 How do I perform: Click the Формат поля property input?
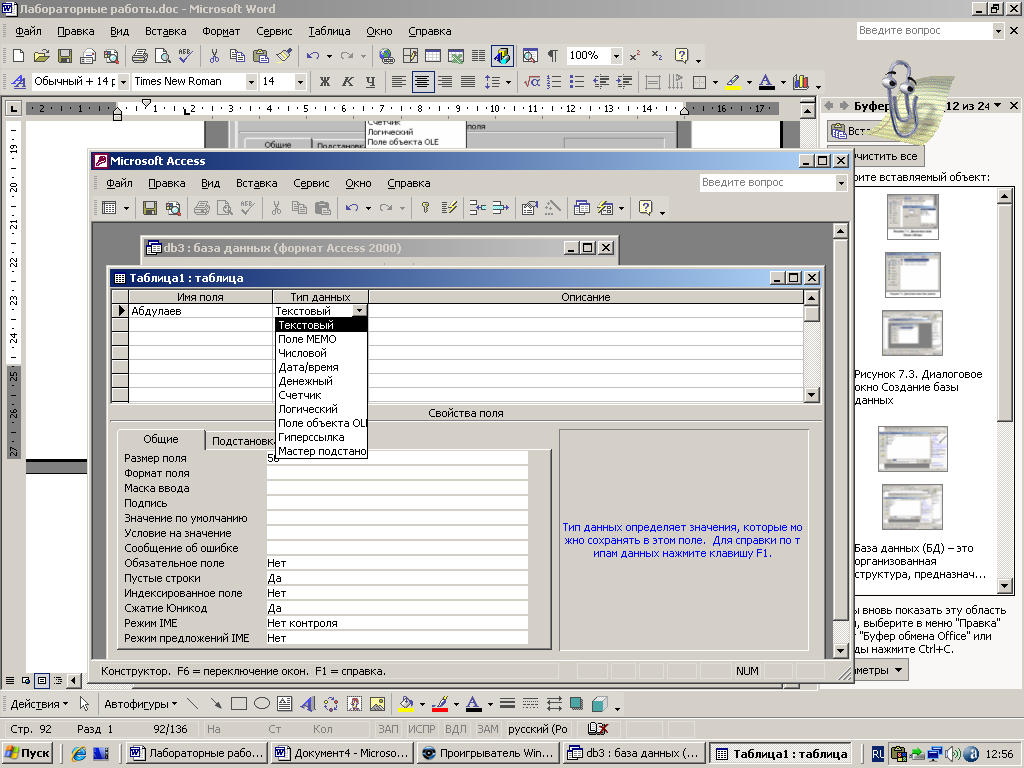[x=397, y=473]
